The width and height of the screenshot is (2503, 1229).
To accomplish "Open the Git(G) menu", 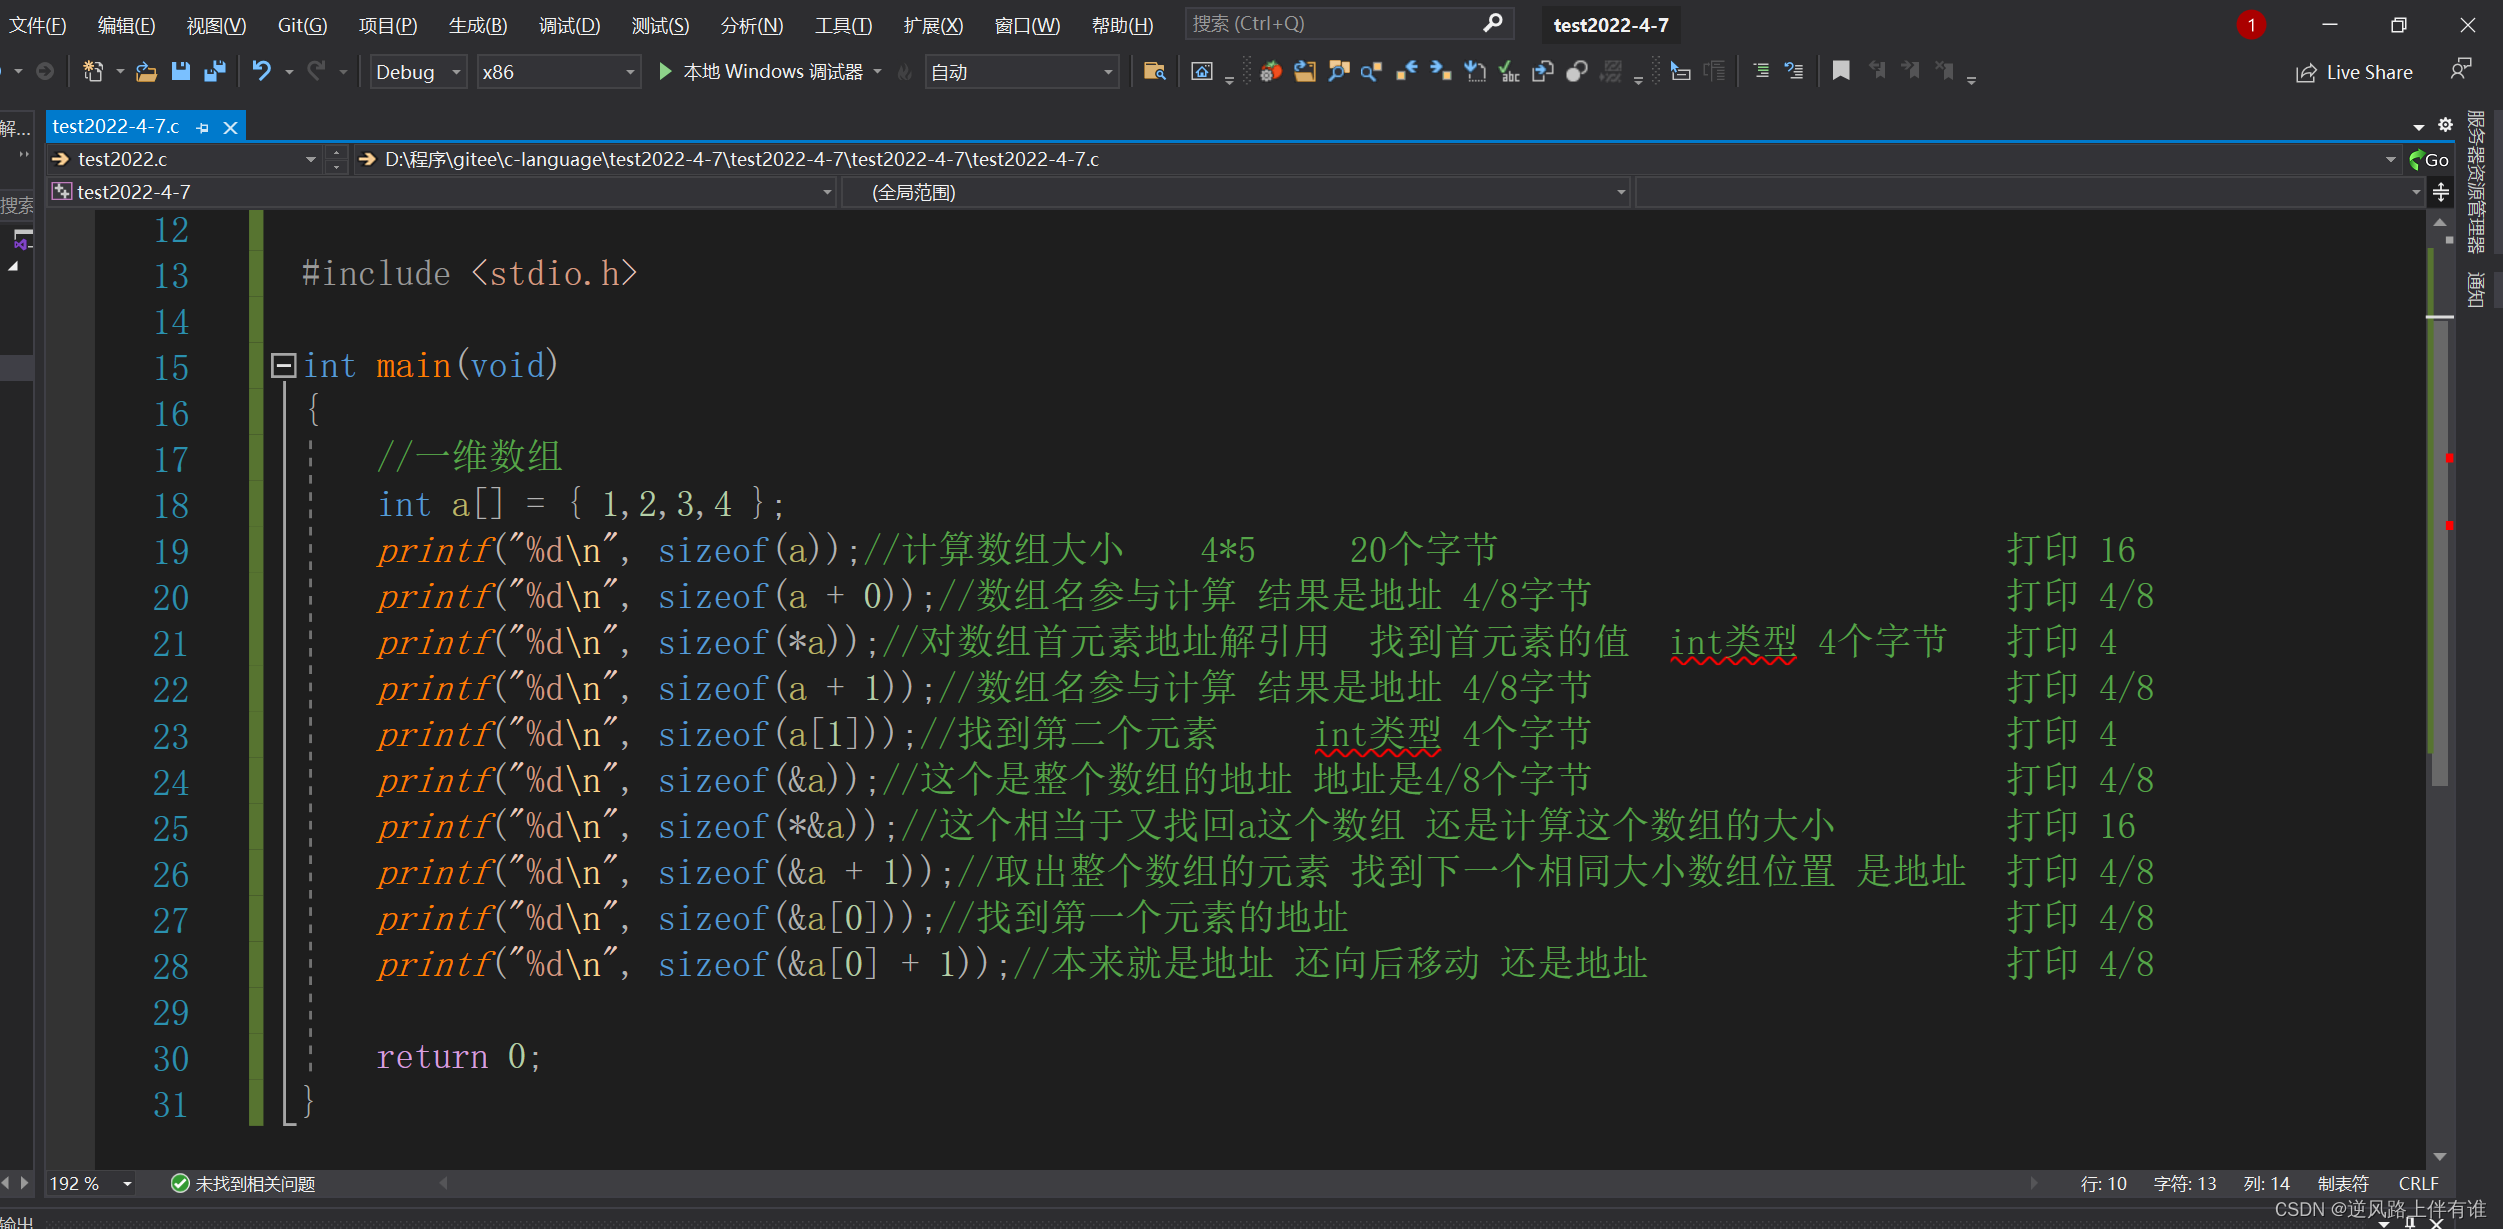I will [302, 25].
